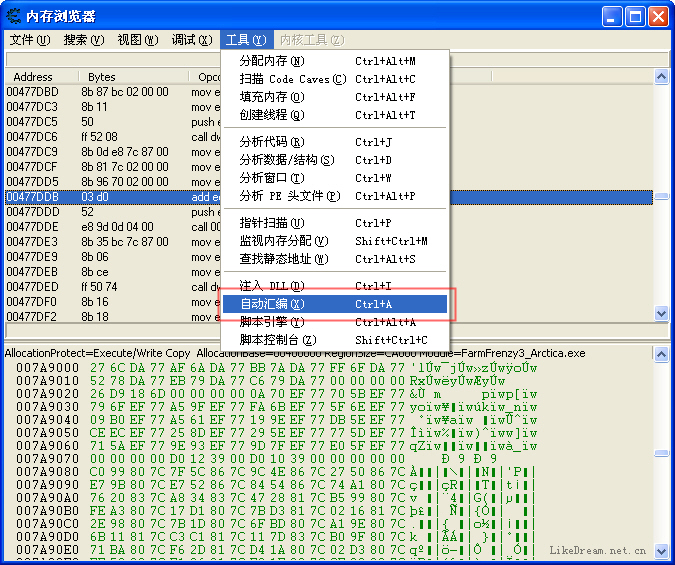The height and width of the screenshot is (565, 675).
Task: Click hex address 007A9070
Action: click(48, 459)
